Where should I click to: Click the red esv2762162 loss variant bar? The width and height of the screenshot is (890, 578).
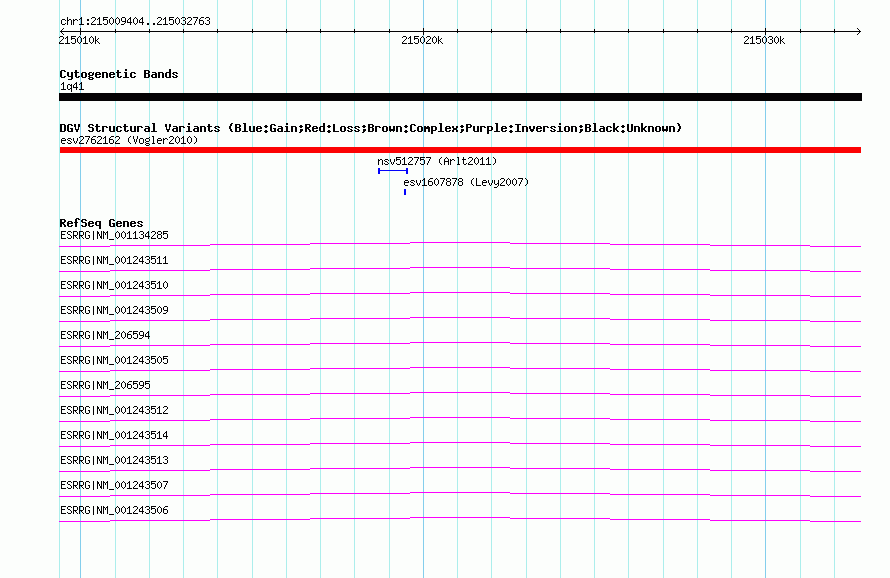(460, 150)
